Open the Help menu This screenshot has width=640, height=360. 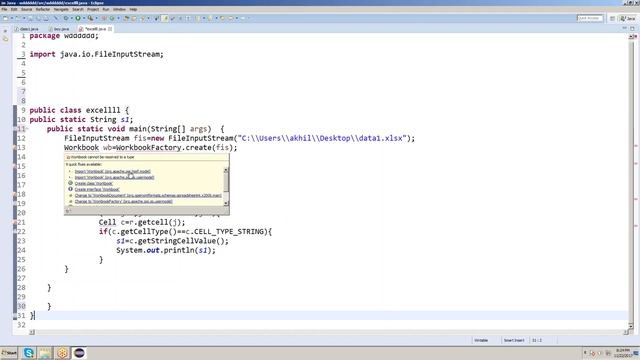(133, 9)
